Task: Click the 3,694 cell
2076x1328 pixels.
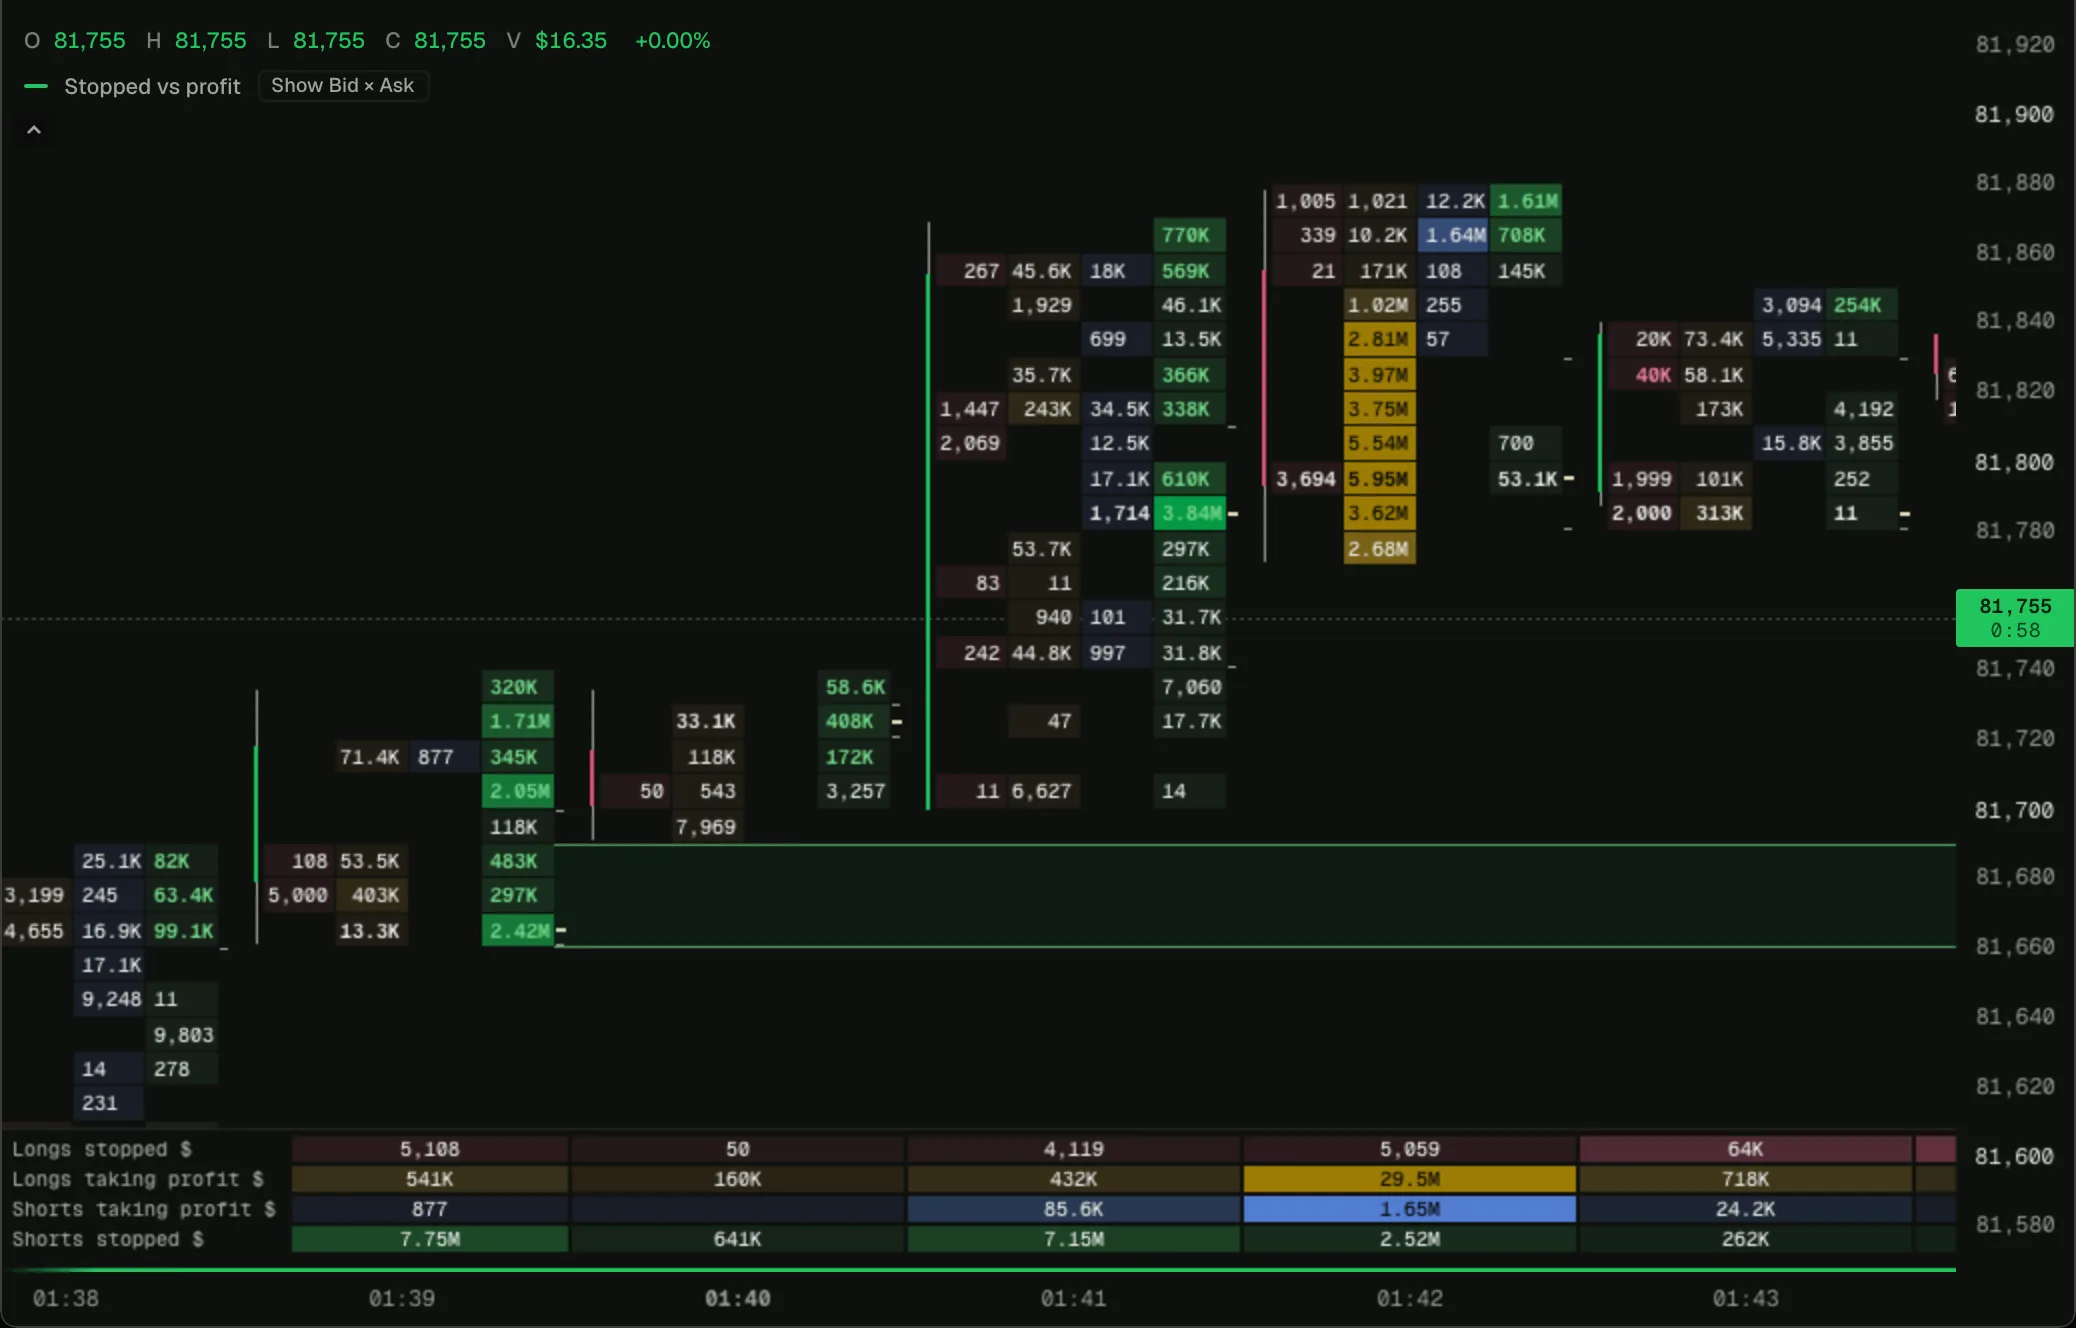Action: point(1306,479)
